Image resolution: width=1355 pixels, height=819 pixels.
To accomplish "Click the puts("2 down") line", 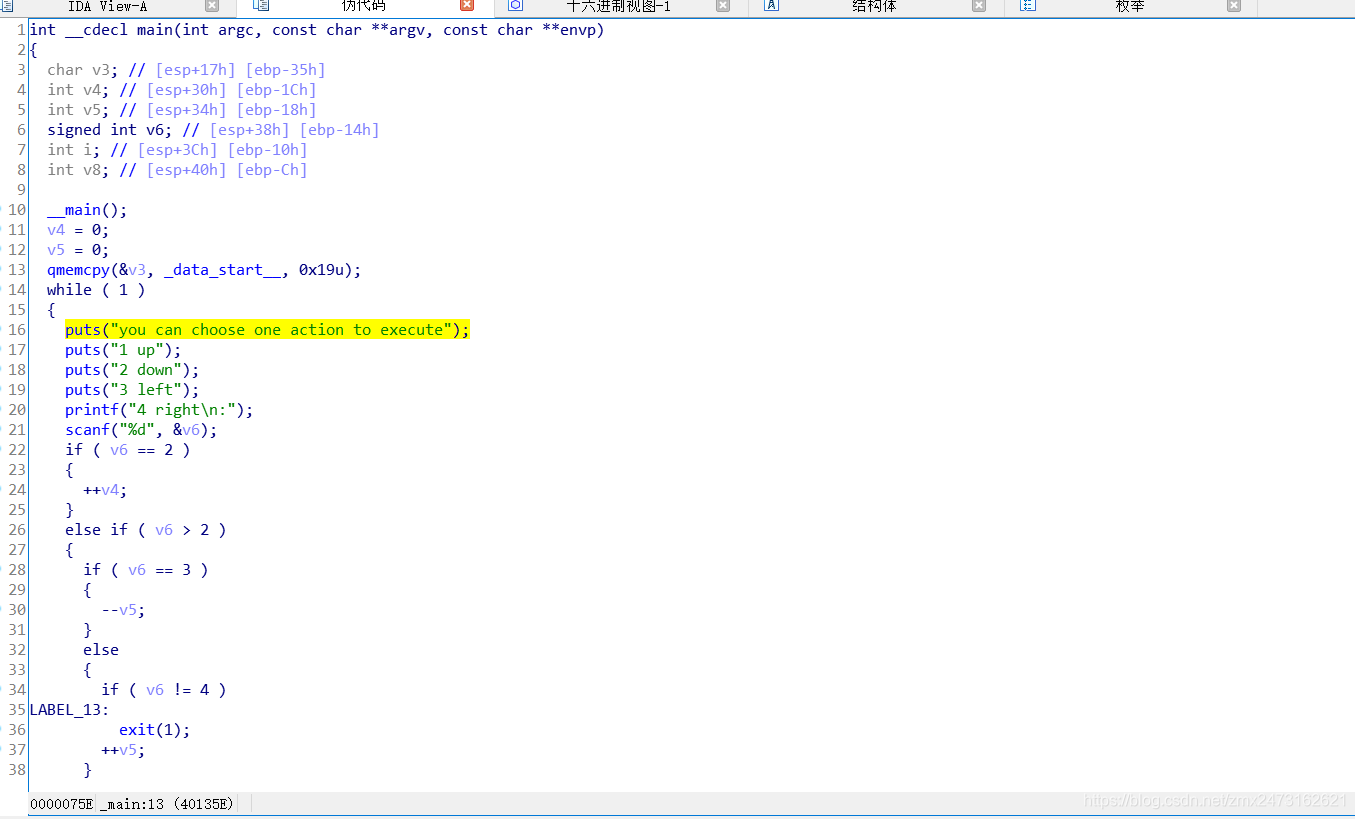I will [132, 370].
